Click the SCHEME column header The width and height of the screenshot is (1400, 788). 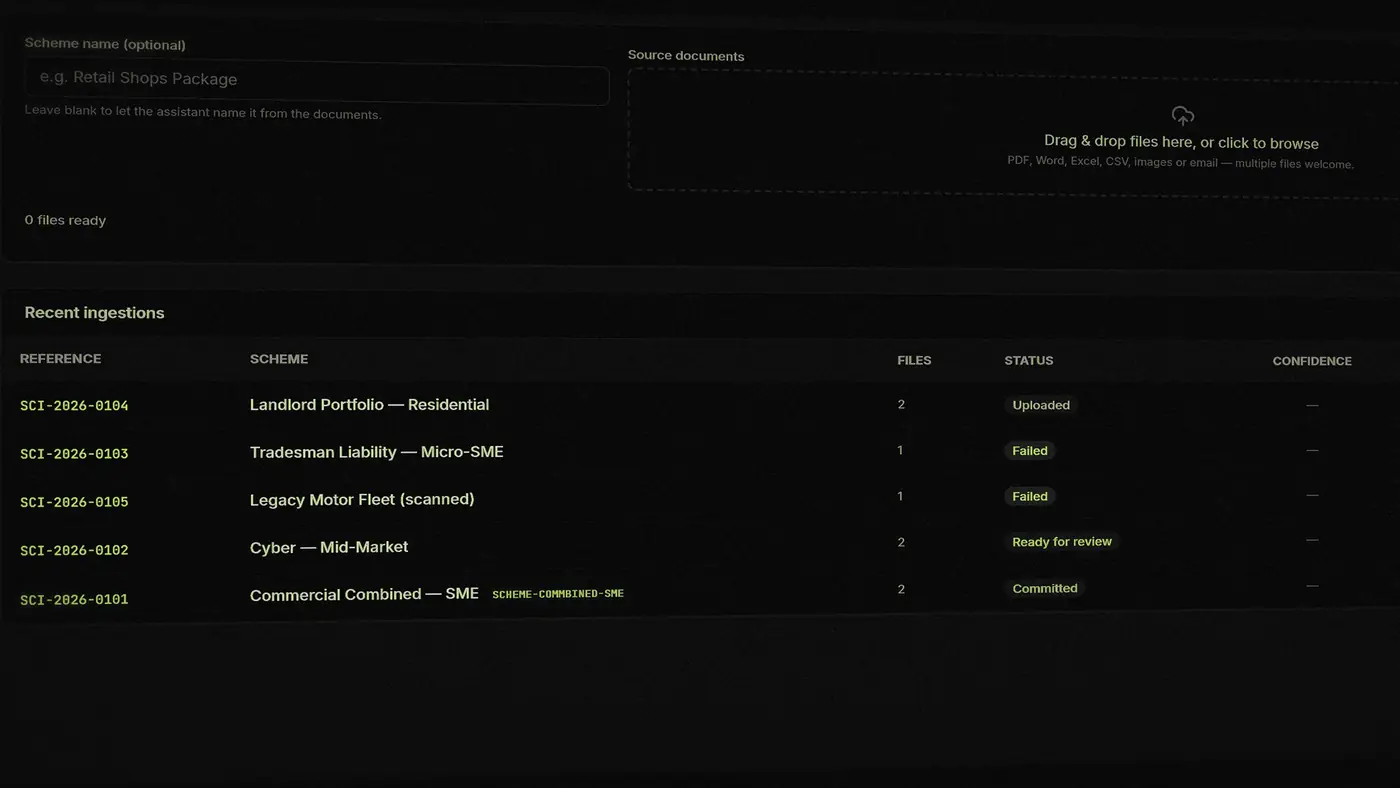pyautogui.click(x=279, y=359)
